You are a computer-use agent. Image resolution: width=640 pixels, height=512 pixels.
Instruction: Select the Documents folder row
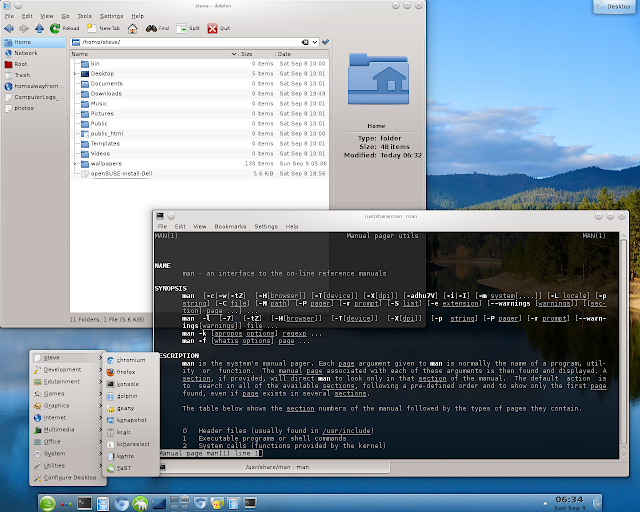point(199,84)
